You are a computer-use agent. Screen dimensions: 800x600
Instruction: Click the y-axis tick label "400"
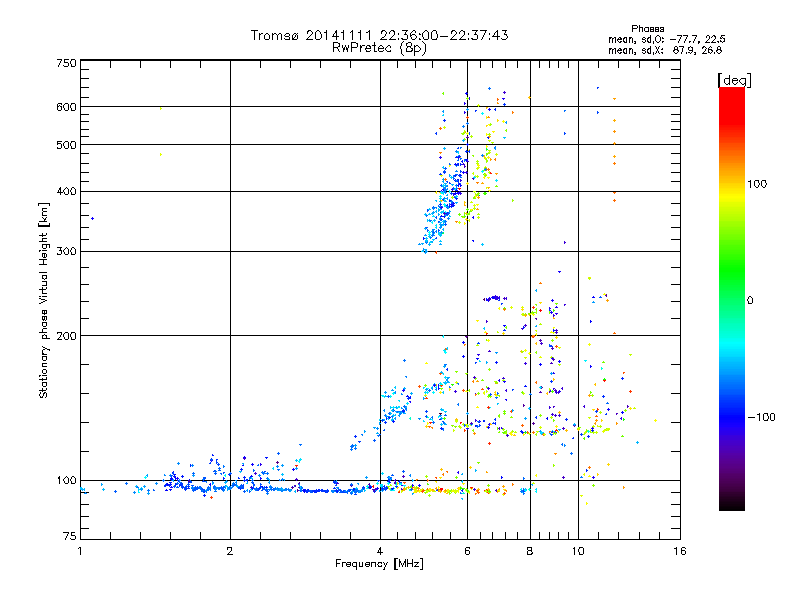point(66,191)
